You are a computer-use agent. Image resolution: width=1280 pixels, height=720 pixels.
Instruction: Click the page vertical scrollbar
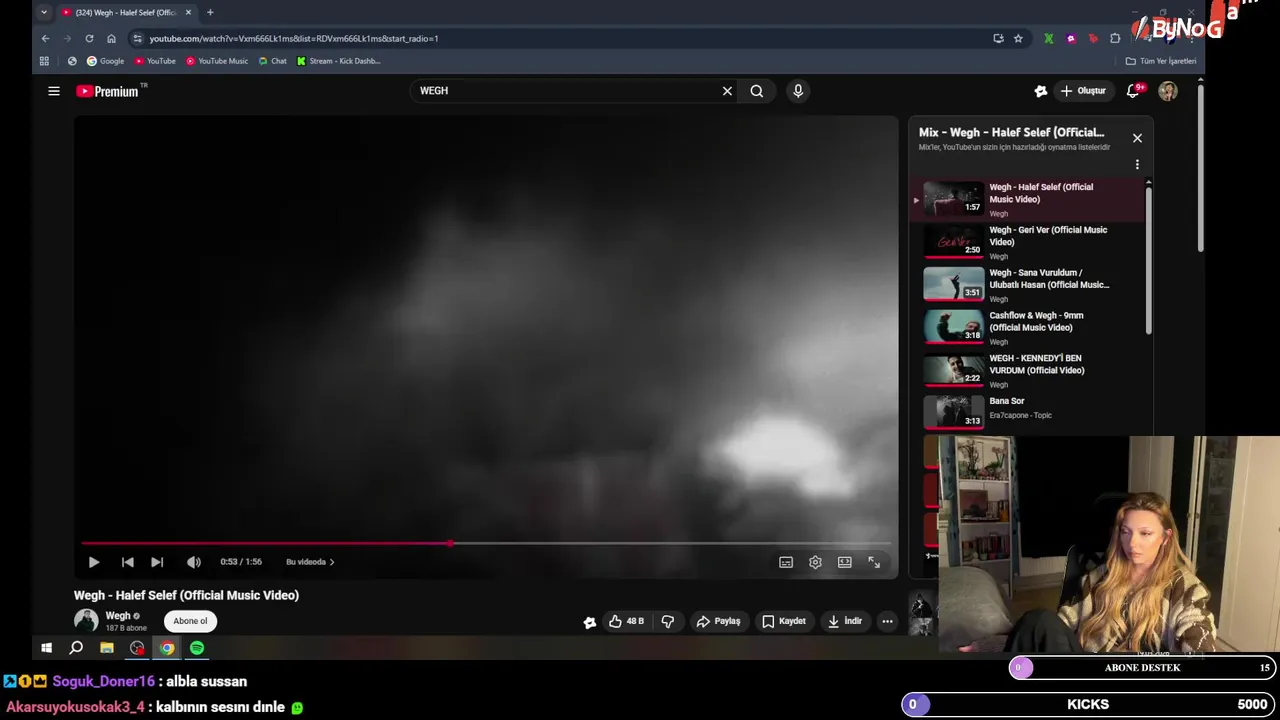[x=1200, y=168]
